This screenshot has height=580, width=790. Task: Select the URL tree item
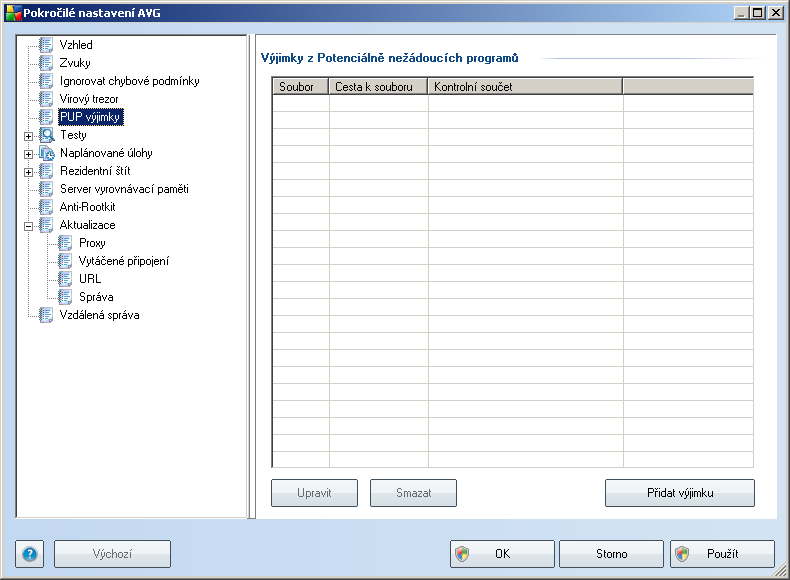coord(90,279)
